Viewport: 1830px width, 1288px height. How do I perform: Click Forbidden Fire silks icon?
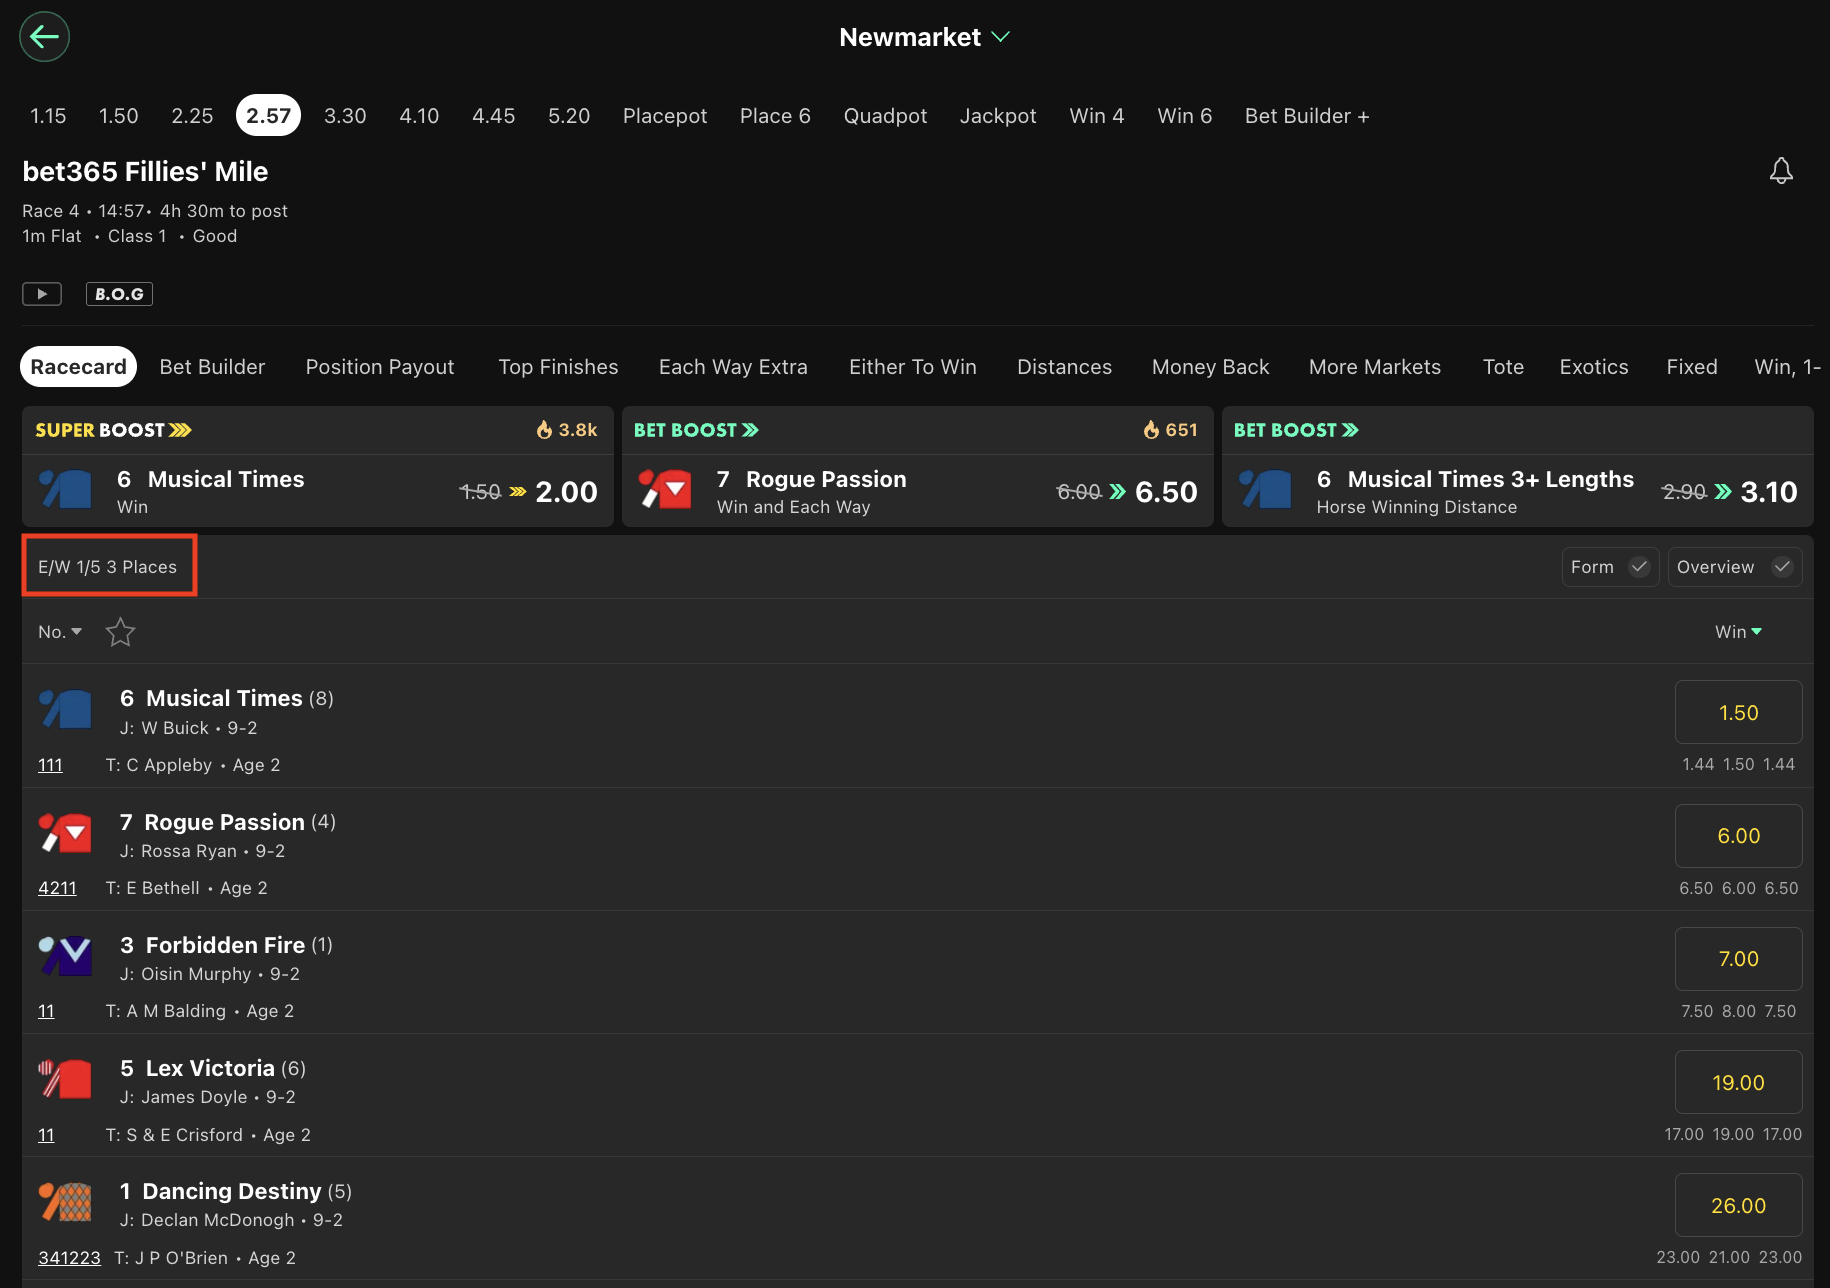point(66,955)
